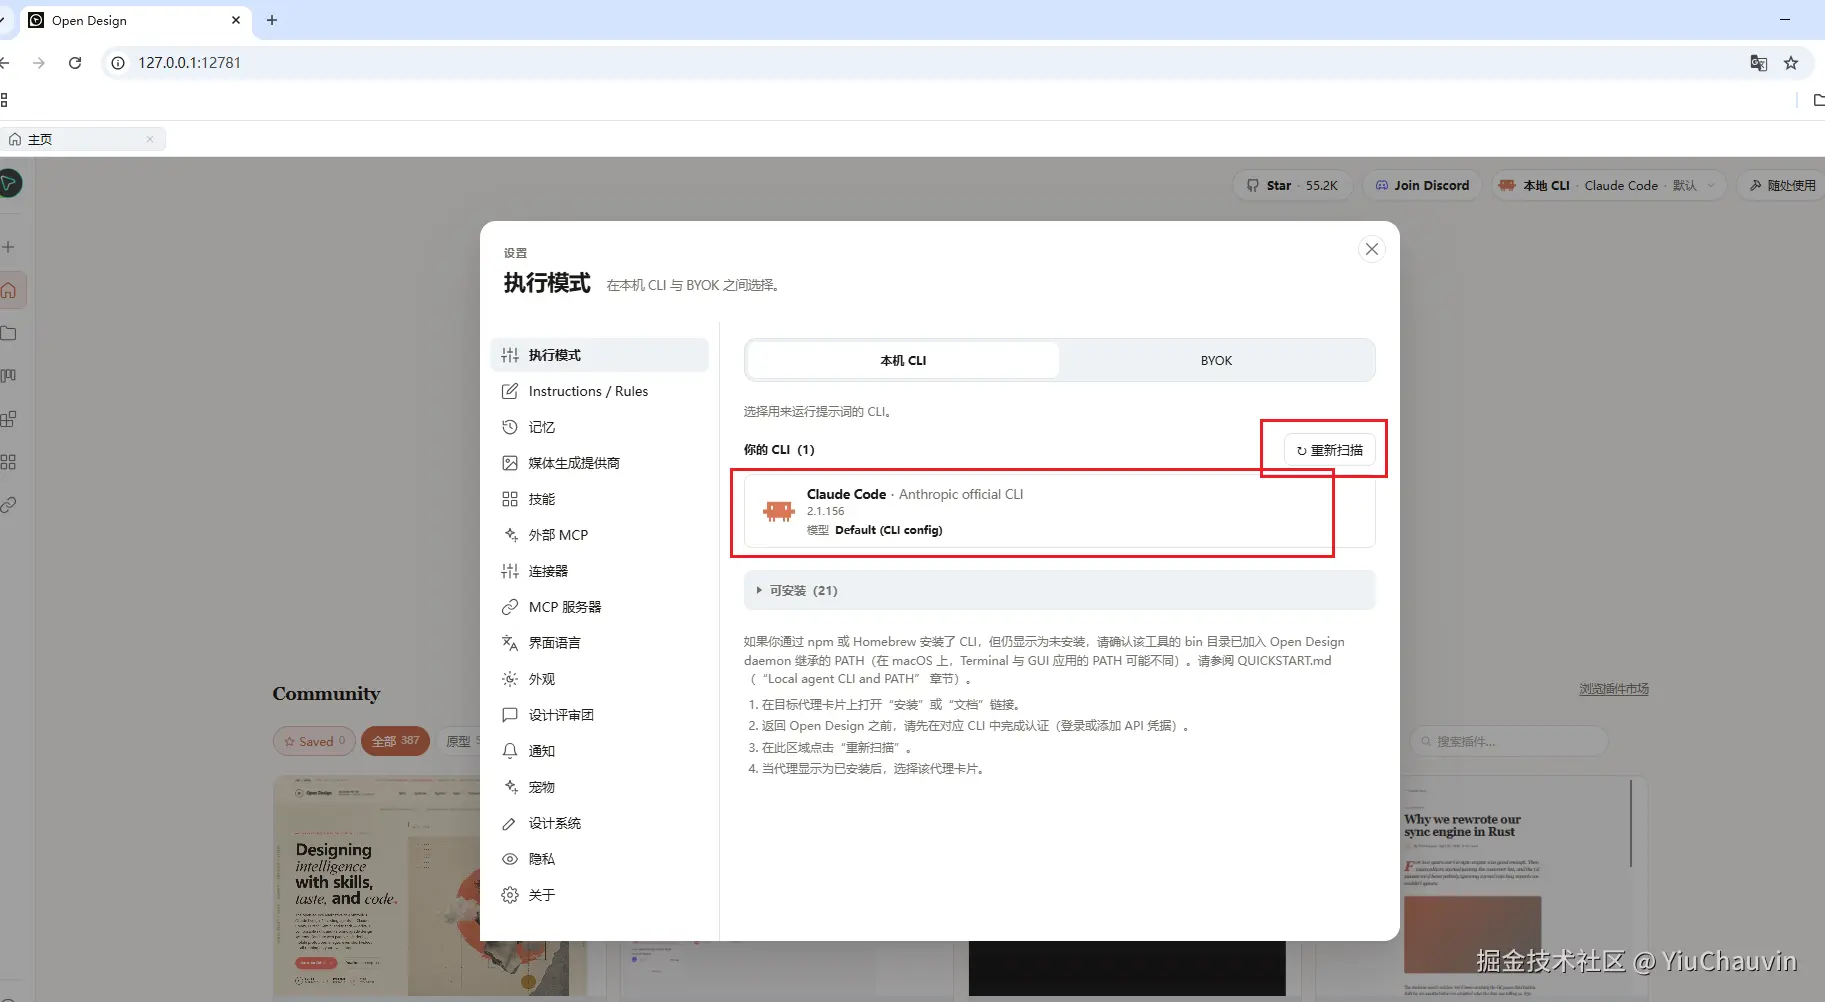1825x1002 pixels.
Task: Close the settings dialog
Action: coord(1372,249)
